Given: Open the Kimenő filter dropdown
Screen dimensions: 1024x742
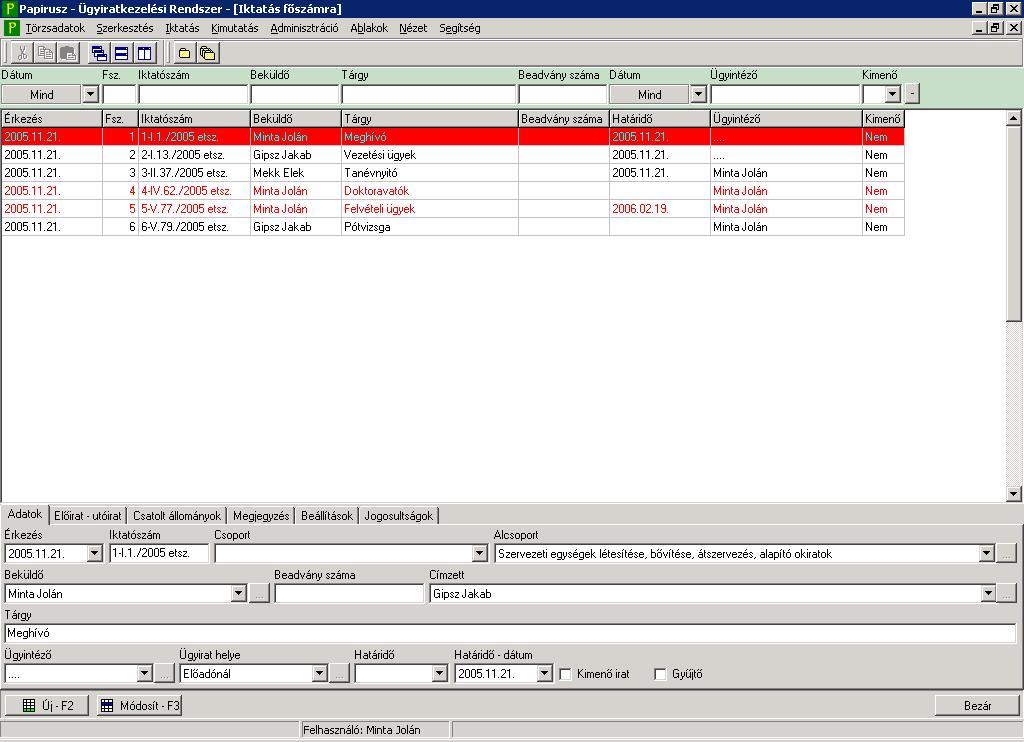Looking at the screenshot, I should point(893,95).
